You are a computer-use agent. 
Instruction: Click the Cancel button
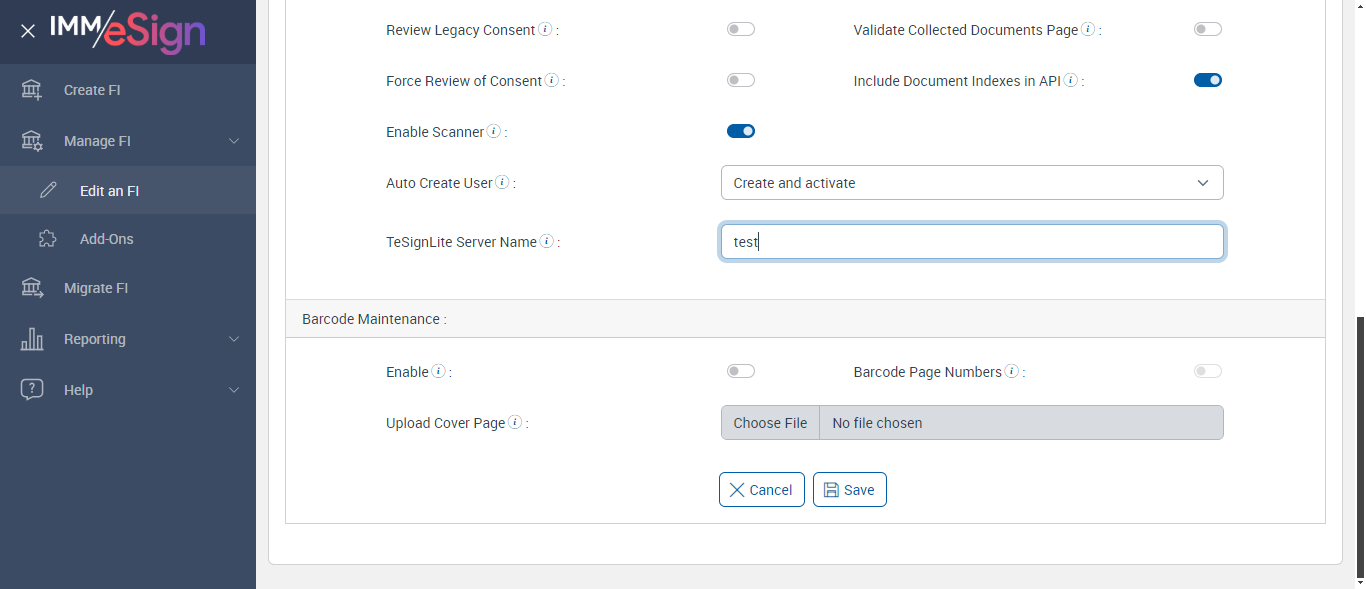pos(761,490)
